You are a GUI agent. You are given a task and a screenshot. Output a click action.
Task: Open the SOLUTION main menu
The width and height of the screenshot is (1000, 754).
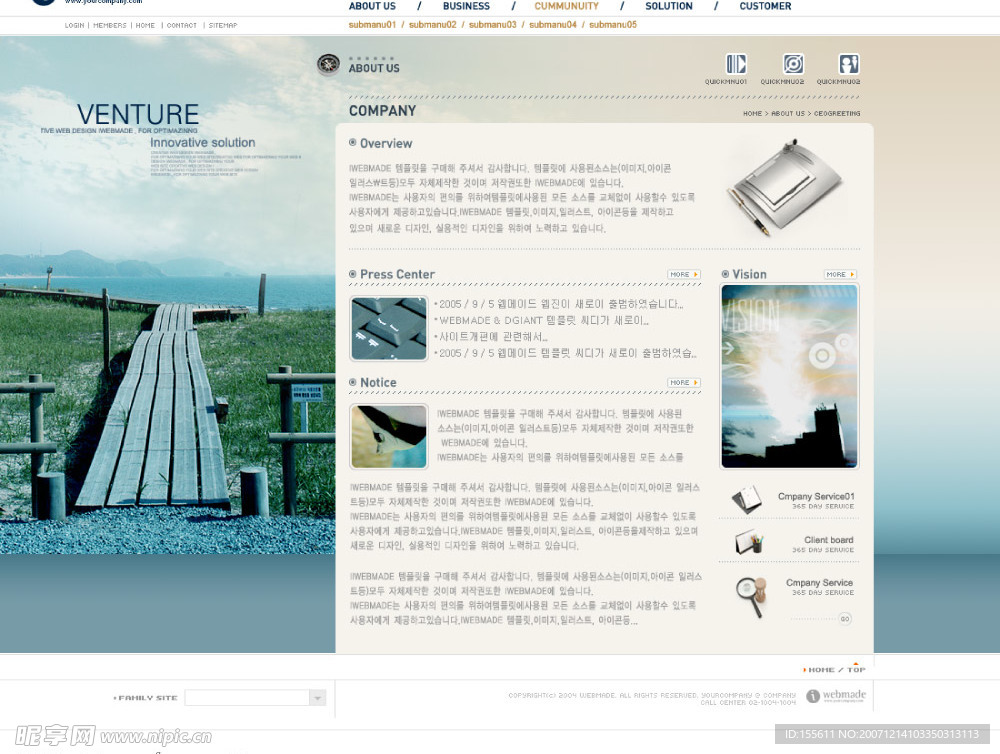[x=668, y=6]
